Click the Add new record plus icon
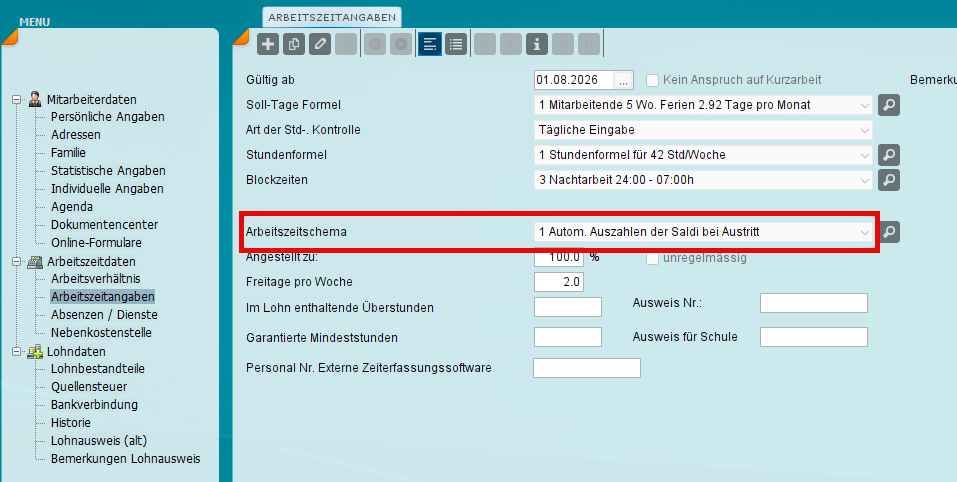 tap(268, 45)
